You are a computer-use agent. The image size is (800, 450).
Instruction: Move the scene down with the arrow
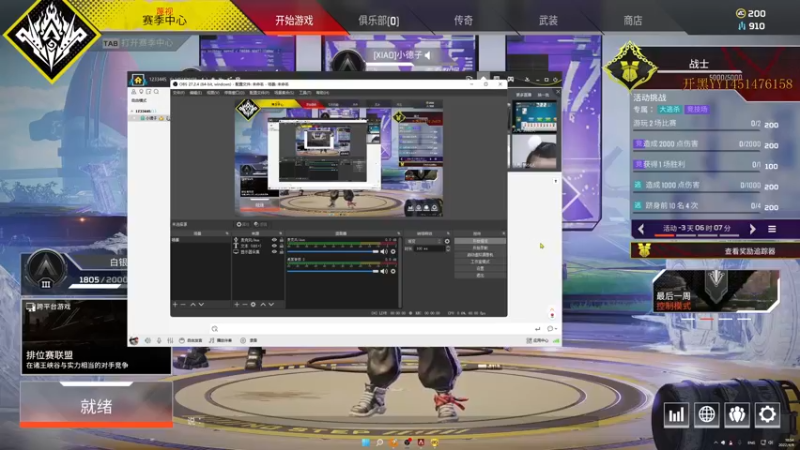(201, 304)
